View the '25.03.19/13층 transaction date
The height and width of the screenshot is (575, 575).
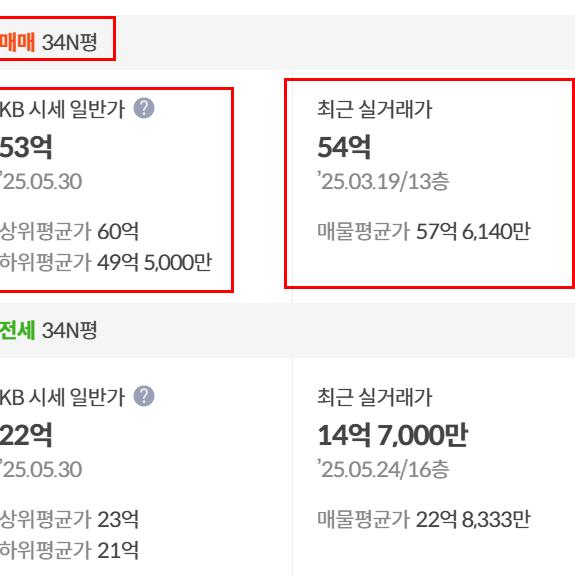[383, 181]
